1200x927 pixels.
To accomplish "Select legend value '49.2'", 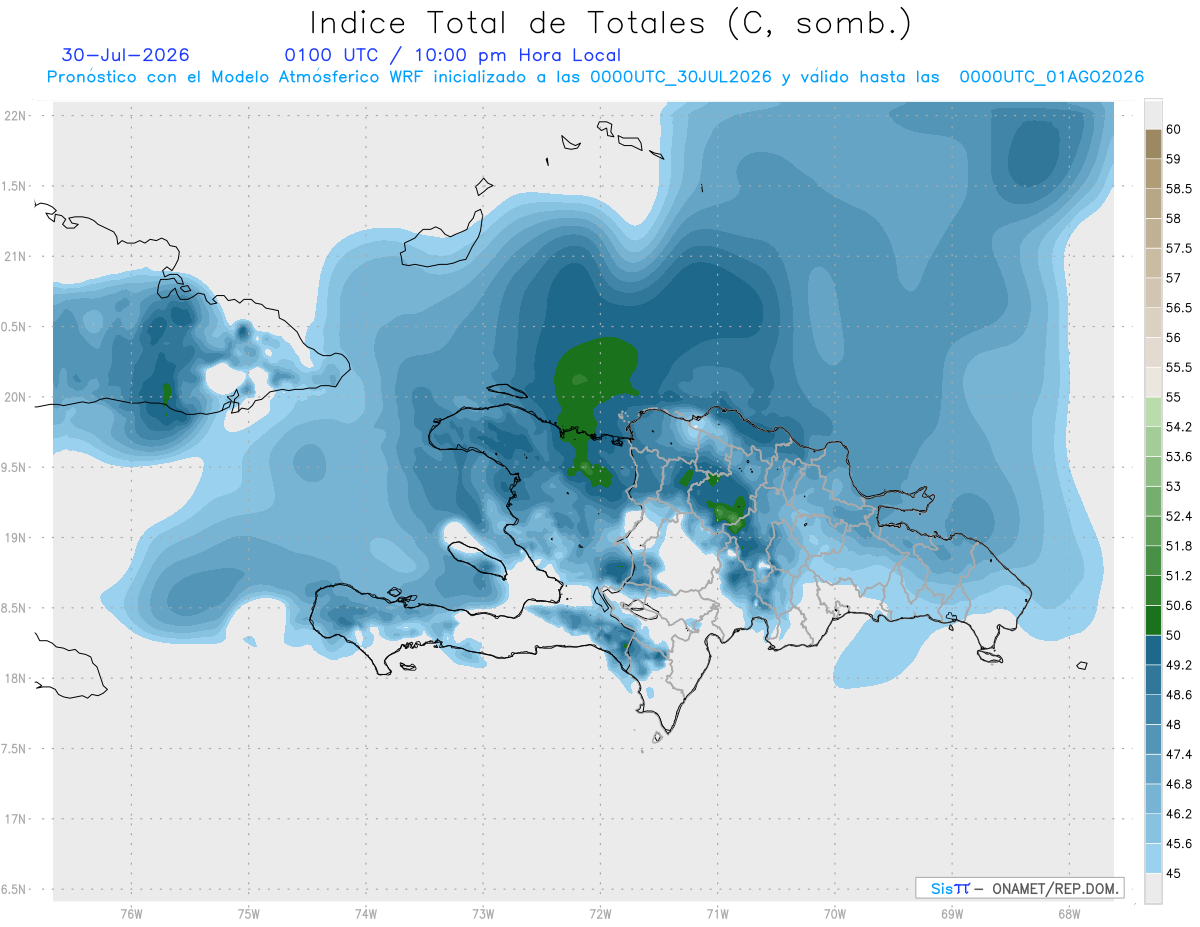I will pyautogui.click(x=1179, y=665).
